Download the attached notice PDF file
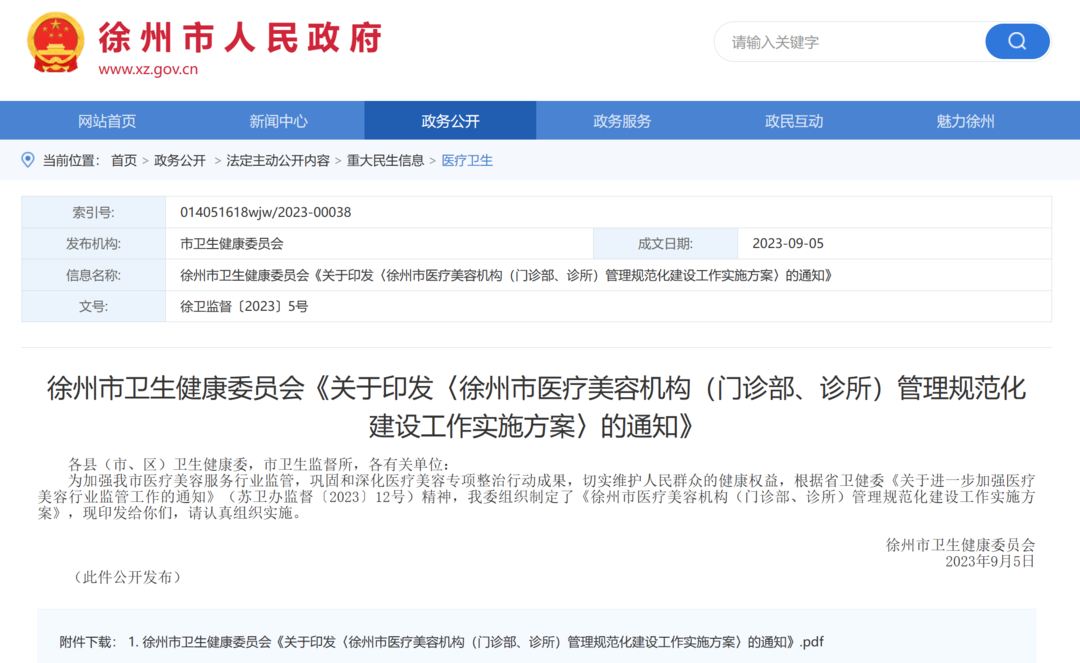The width and height of the screenshot is (1080, 663). [x=476, y=642]
